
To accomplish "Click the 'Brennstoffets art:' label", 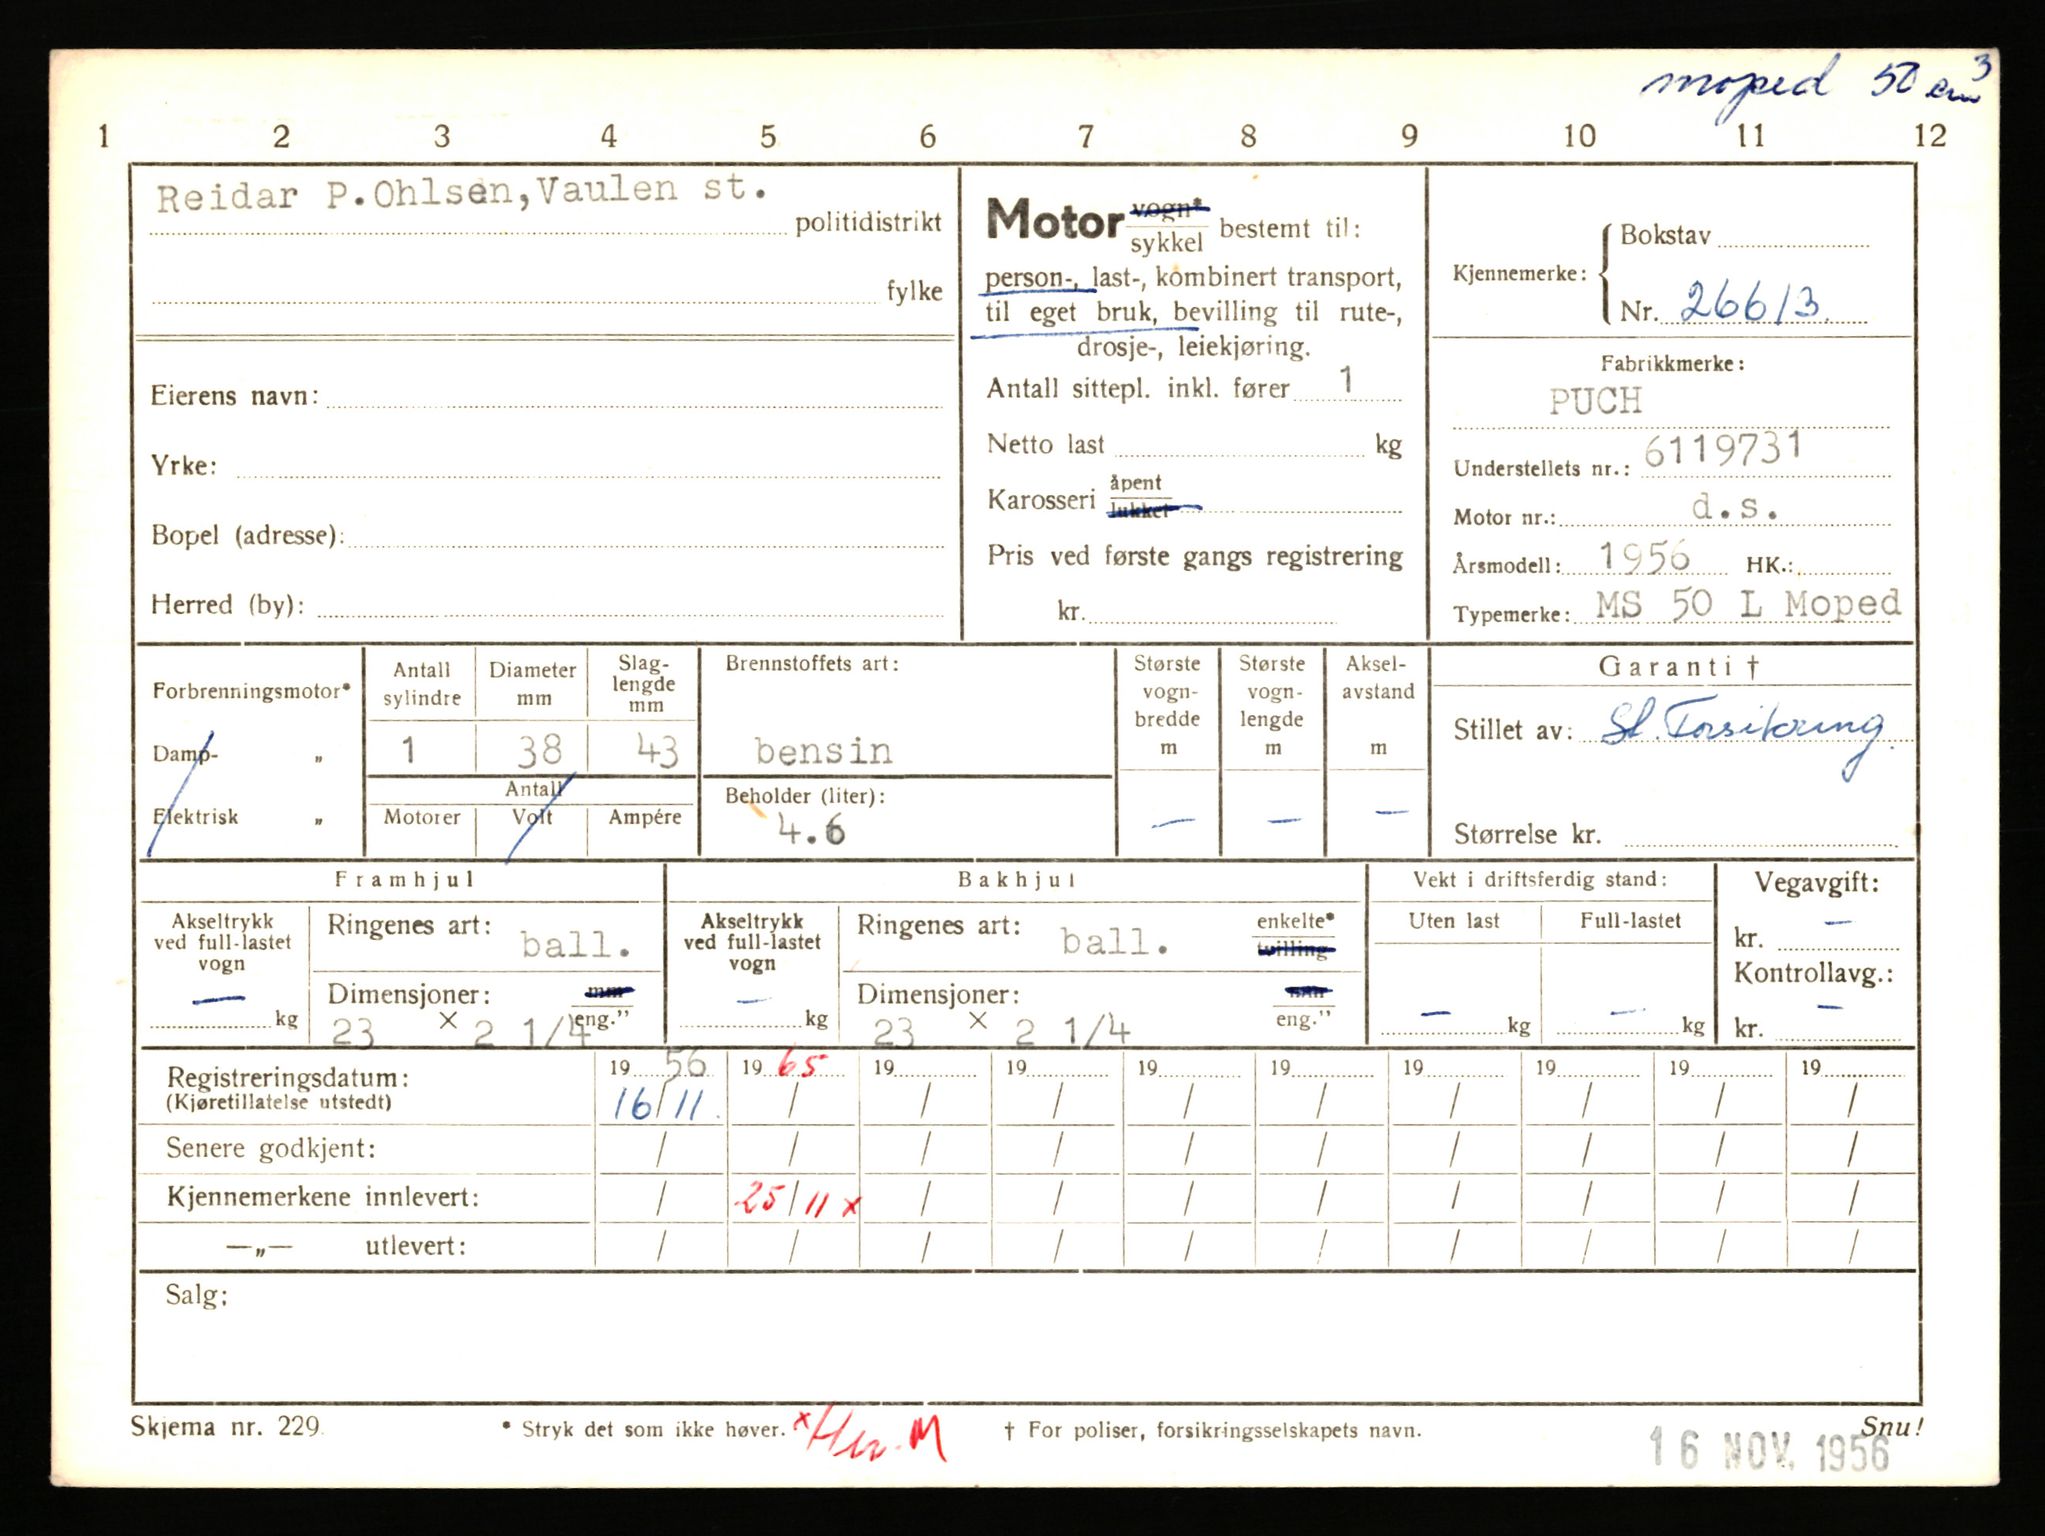I will [812, 663].
